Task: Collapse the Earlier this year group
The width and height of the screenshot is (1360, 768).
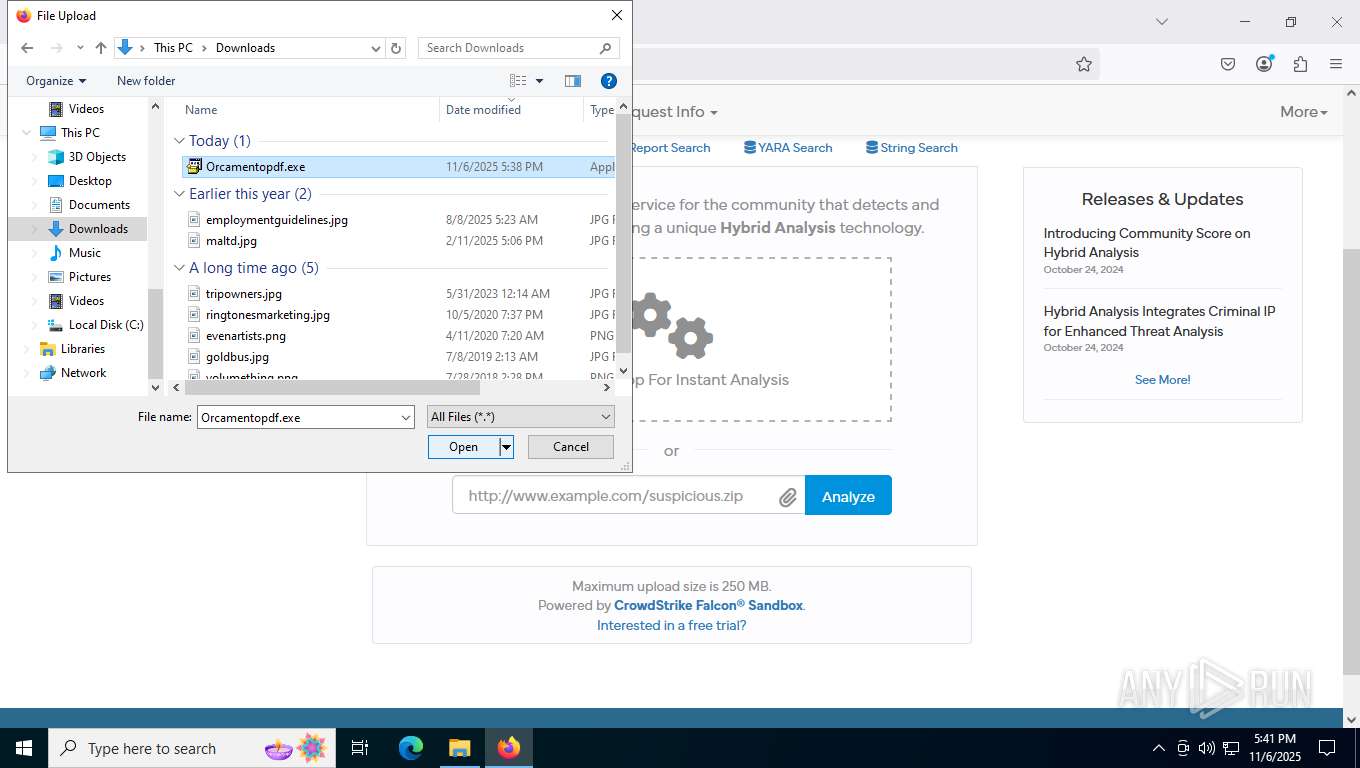Action: 180,194
